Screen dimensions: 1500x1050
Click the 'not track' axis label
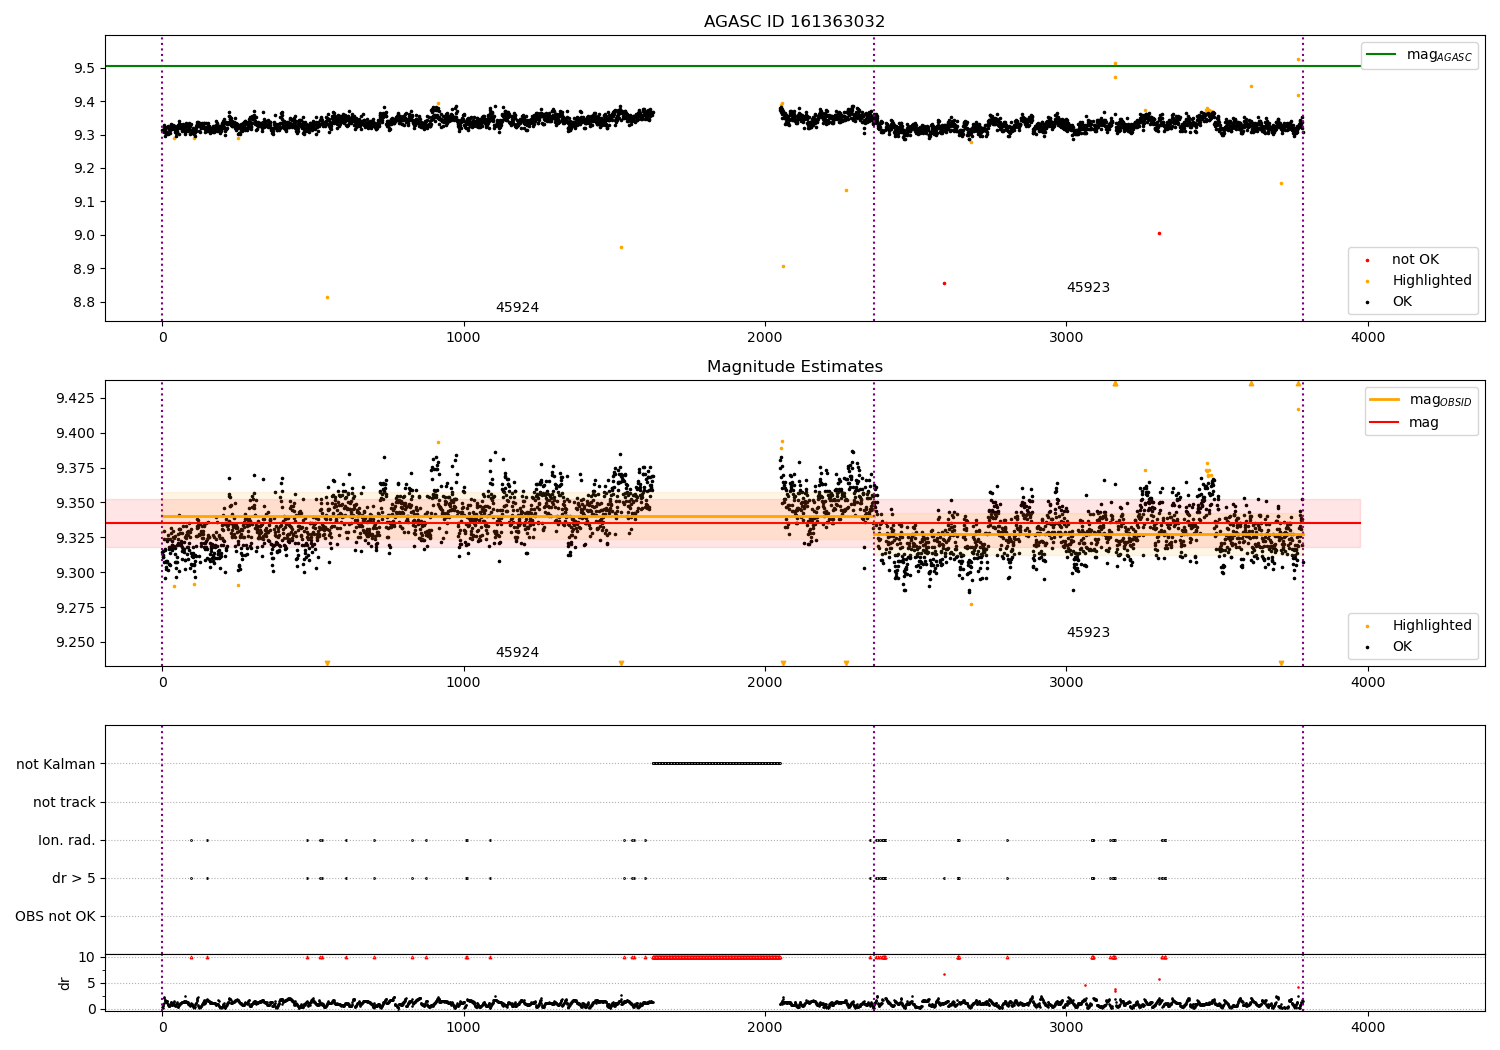click(x=64, y=802)
